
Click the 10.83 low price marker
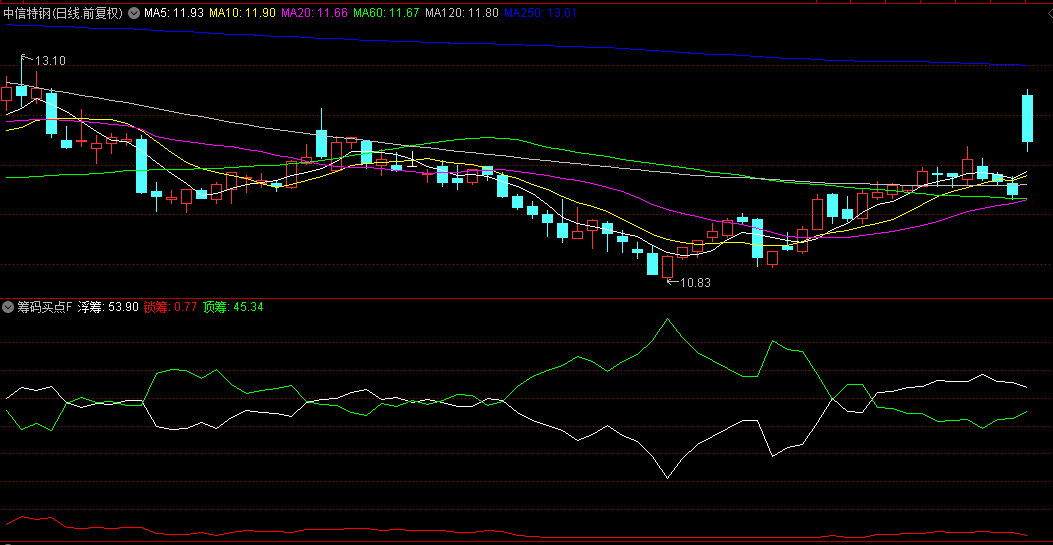tap(695, 283)
